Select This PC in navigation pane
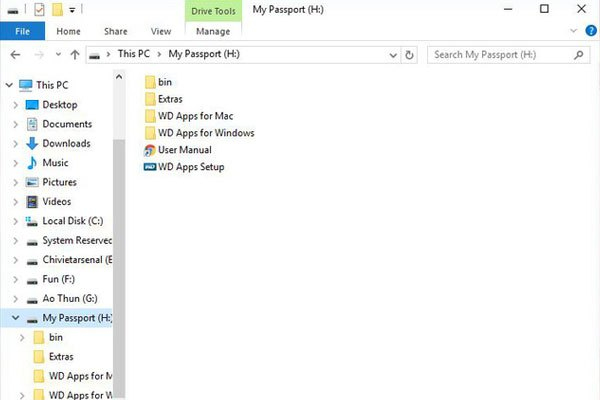This screenshot has height=400, width=600. tap(52, 85)
